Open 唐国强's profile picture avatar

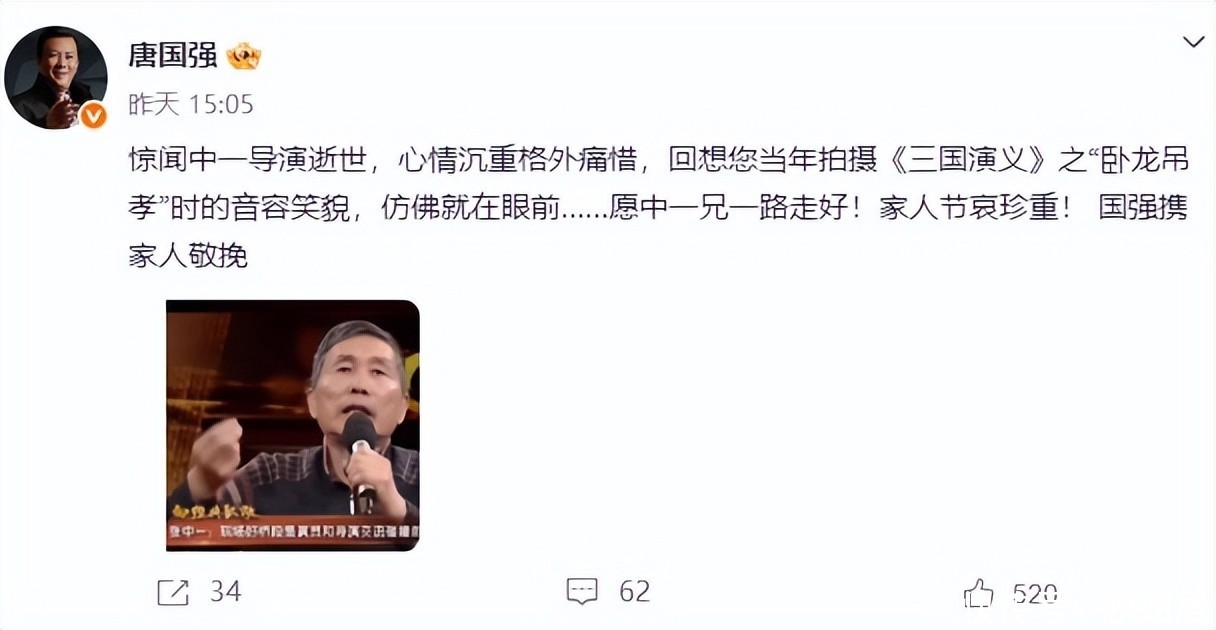pyautogui.click(x=56, y=78)
